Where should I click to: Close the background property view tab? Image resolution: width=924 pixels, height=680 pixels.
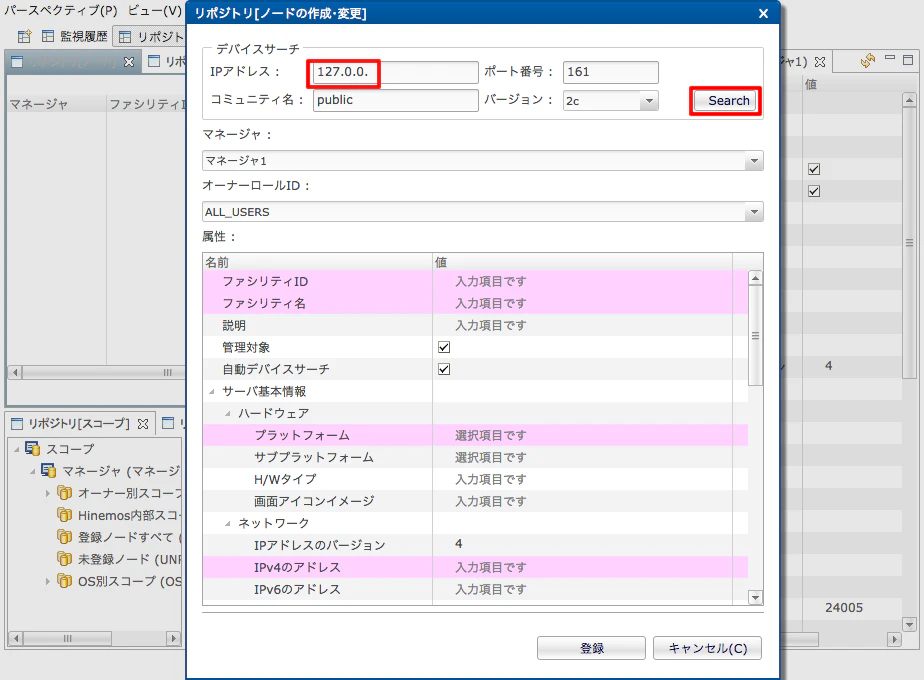(820, 62)
